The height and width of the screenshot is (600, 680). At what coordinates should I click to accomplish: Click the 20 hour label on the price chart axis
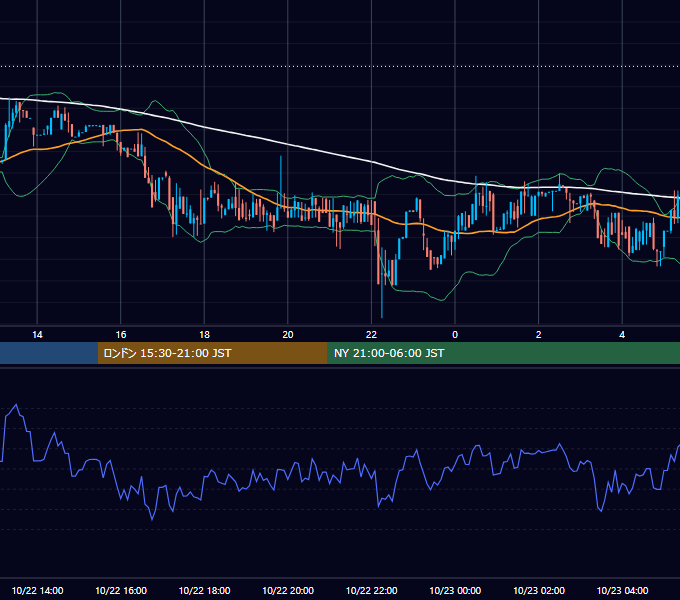[x=288, y=335]
